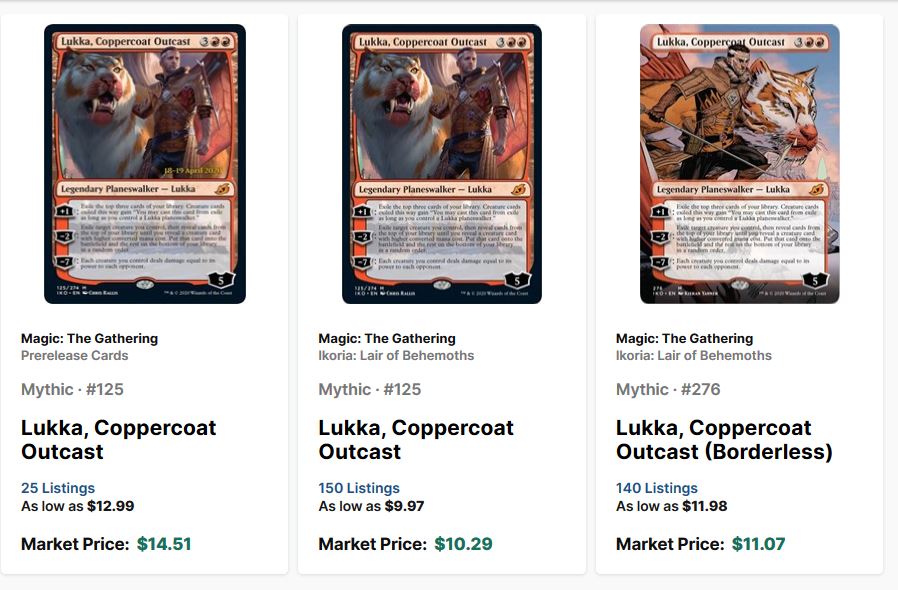Open the Borderless Lukka card image
Viewport: 898px width, 590px height.
(x=739, y=164)
